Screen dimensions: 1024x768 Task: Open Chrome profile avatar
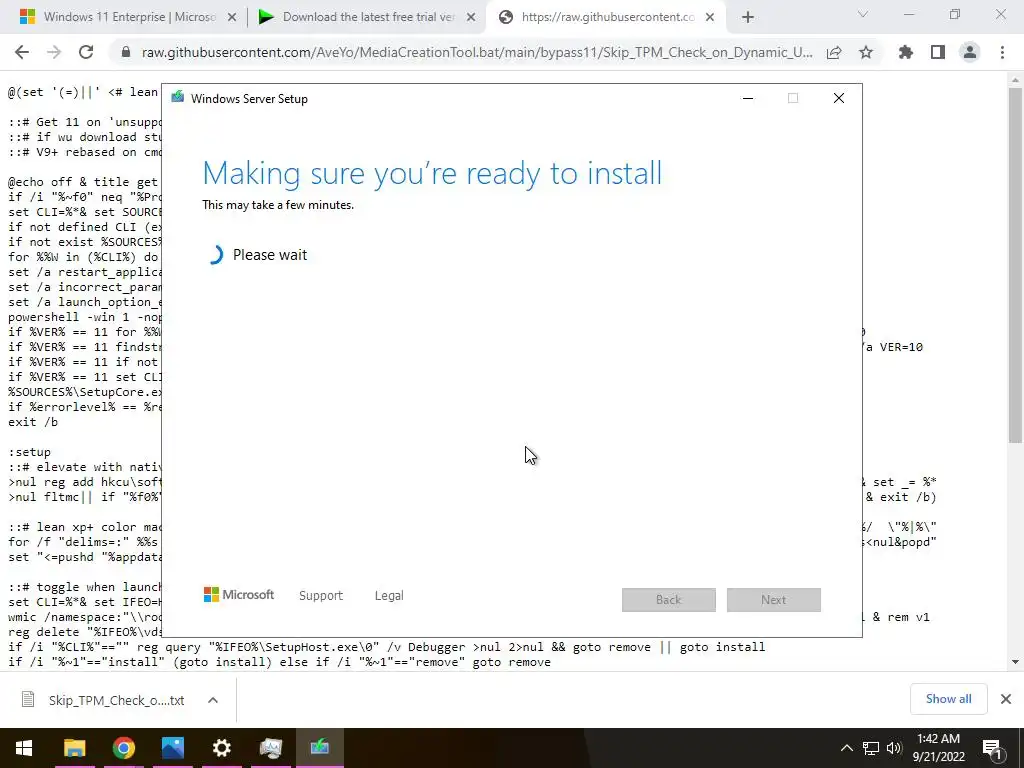pyautogui.click(x=970, y=52)
